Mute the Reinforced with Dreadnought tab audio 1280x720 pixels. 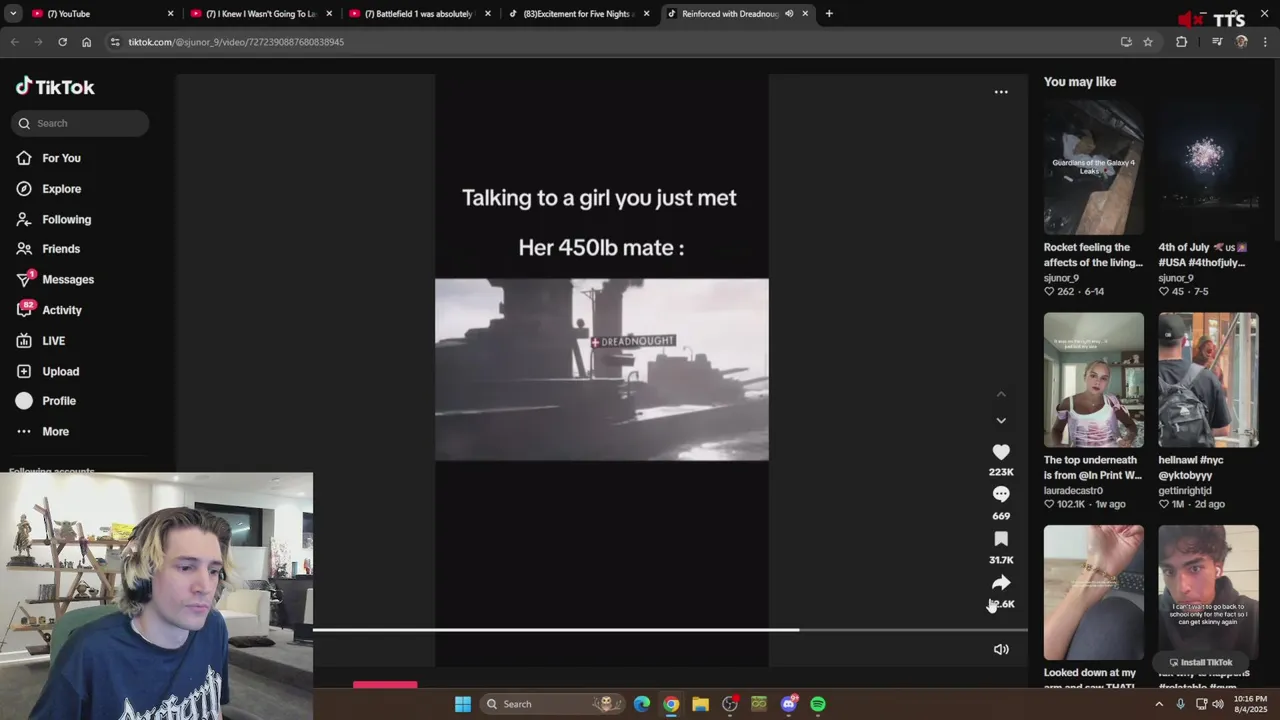(789, 14)
